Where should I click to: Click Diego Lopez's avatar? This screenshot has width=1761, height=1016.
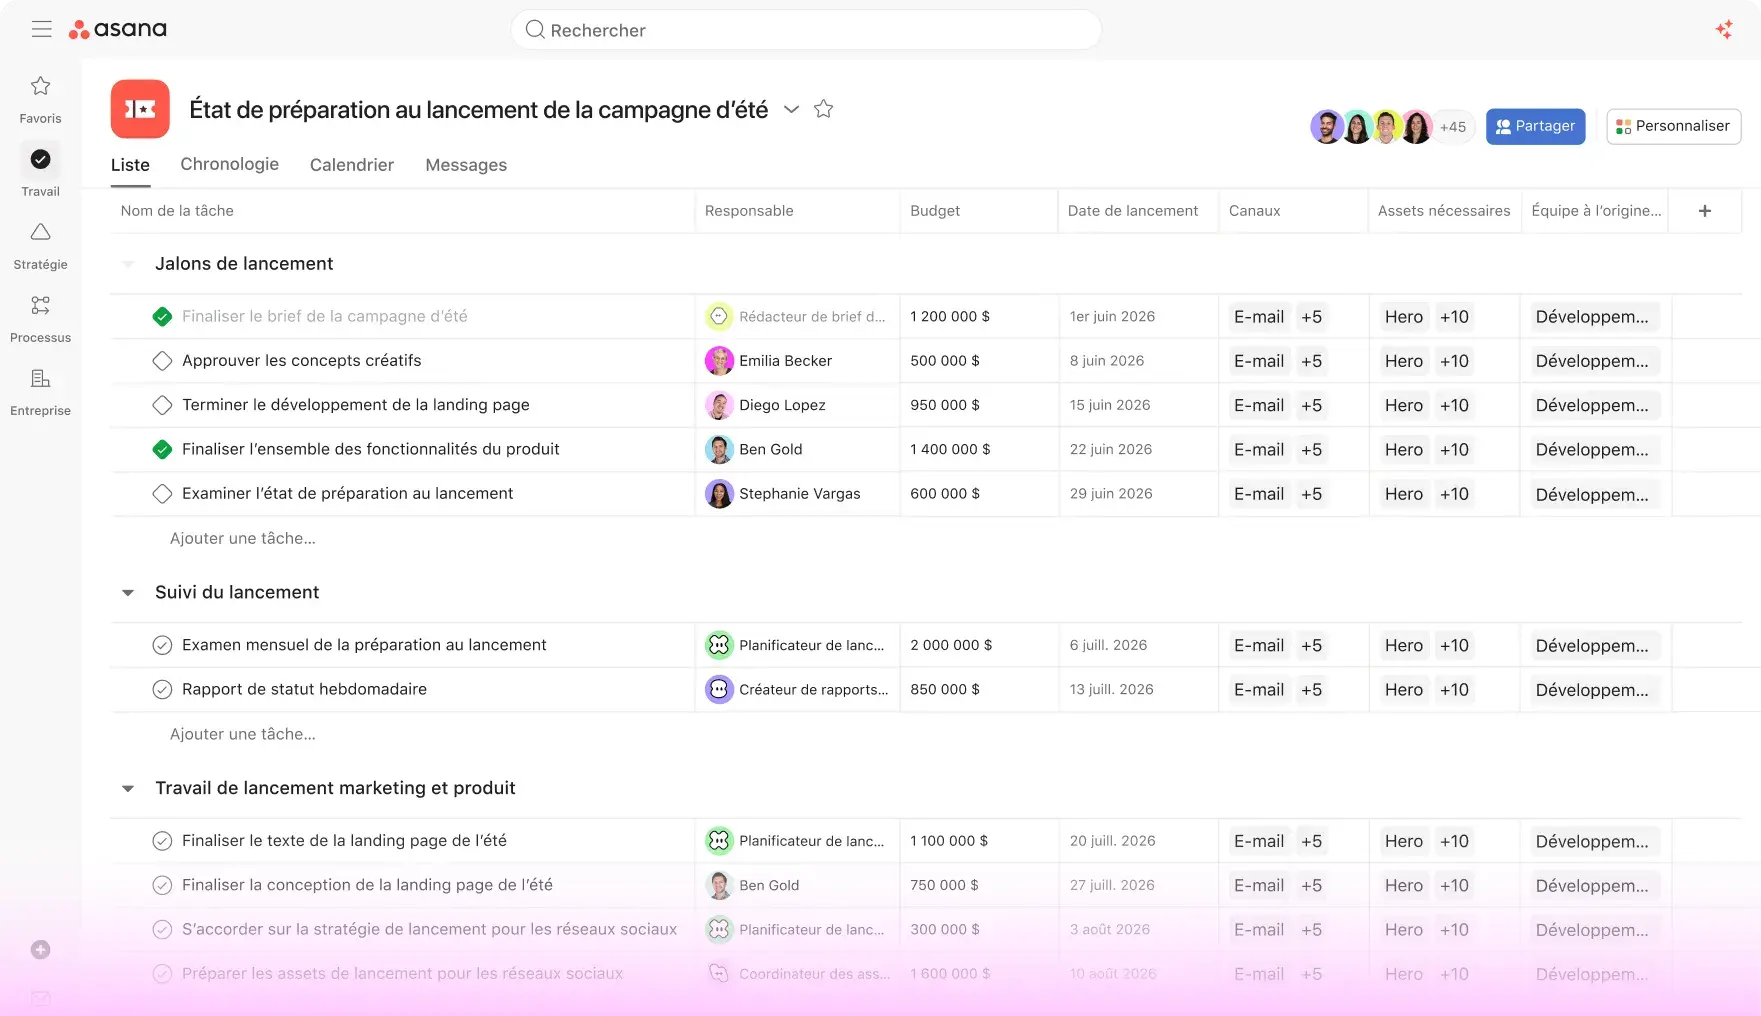coord(719,405)
